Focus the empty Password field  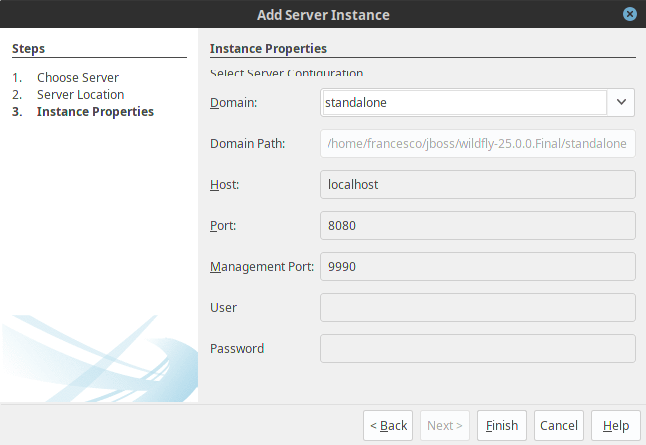477,349
